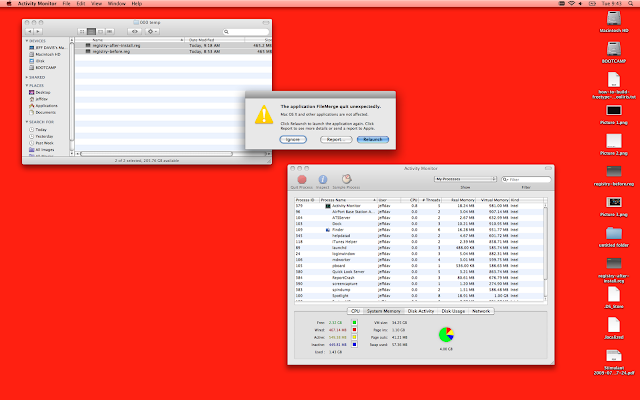The width and height of the screenshot is (640, 400).
Task: Click the Wi-Fi status menu bar icon
Action: 571,3
